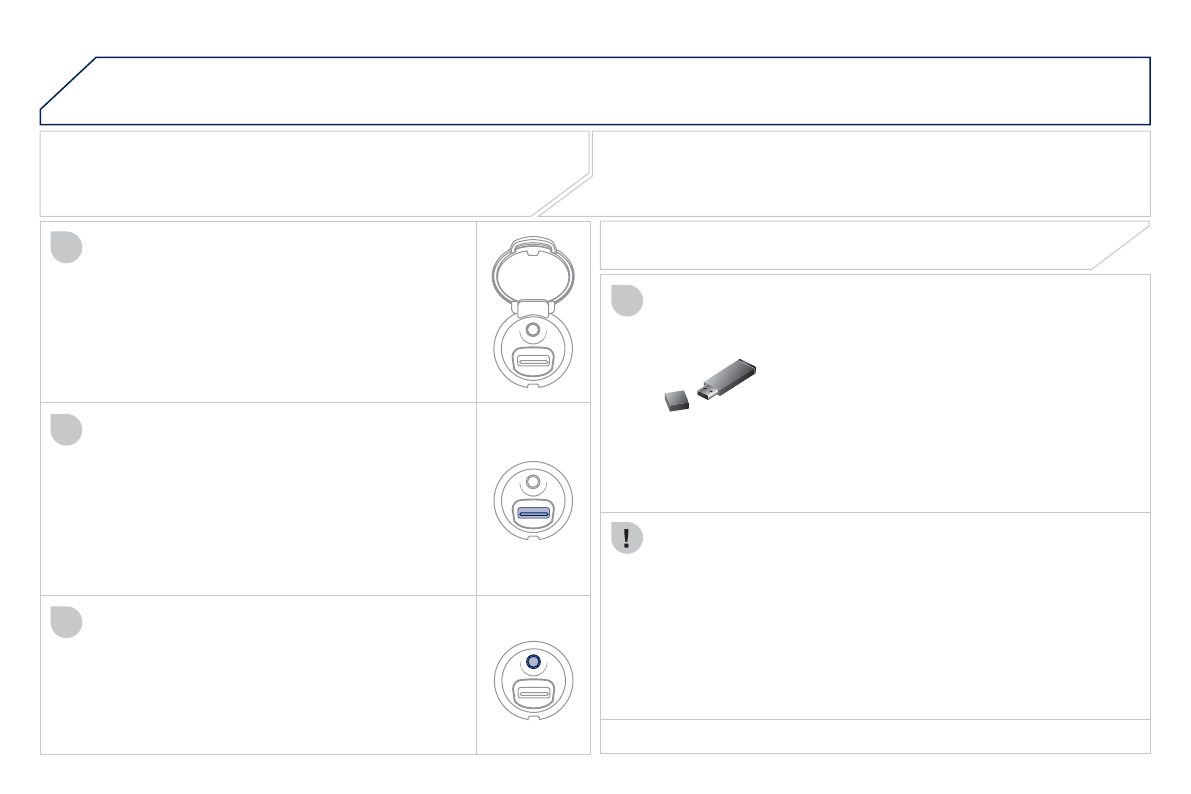Image resolution: width=1191 pixels, height=794 pixels.
Task: Click the small round jack below the open cover
Action: [x=532, y=330]
